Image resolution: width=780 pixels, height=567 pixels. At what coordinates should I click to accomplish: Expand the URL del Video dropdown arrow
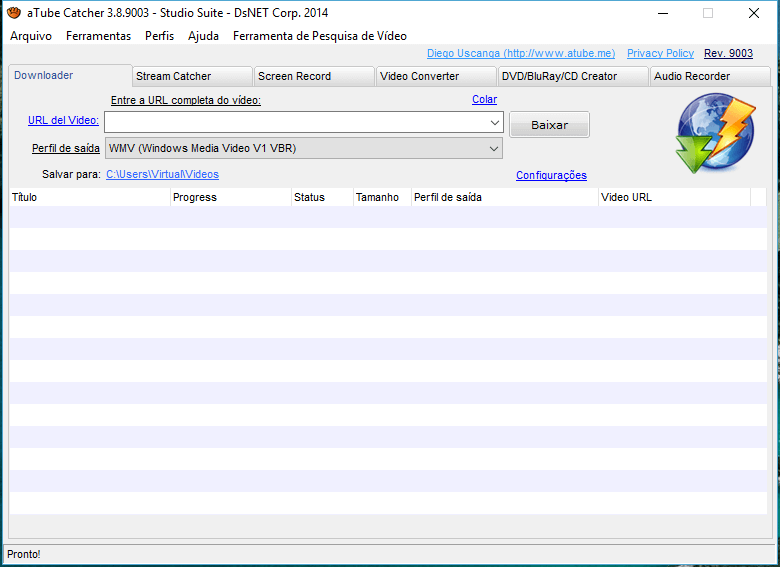[495, 122]
